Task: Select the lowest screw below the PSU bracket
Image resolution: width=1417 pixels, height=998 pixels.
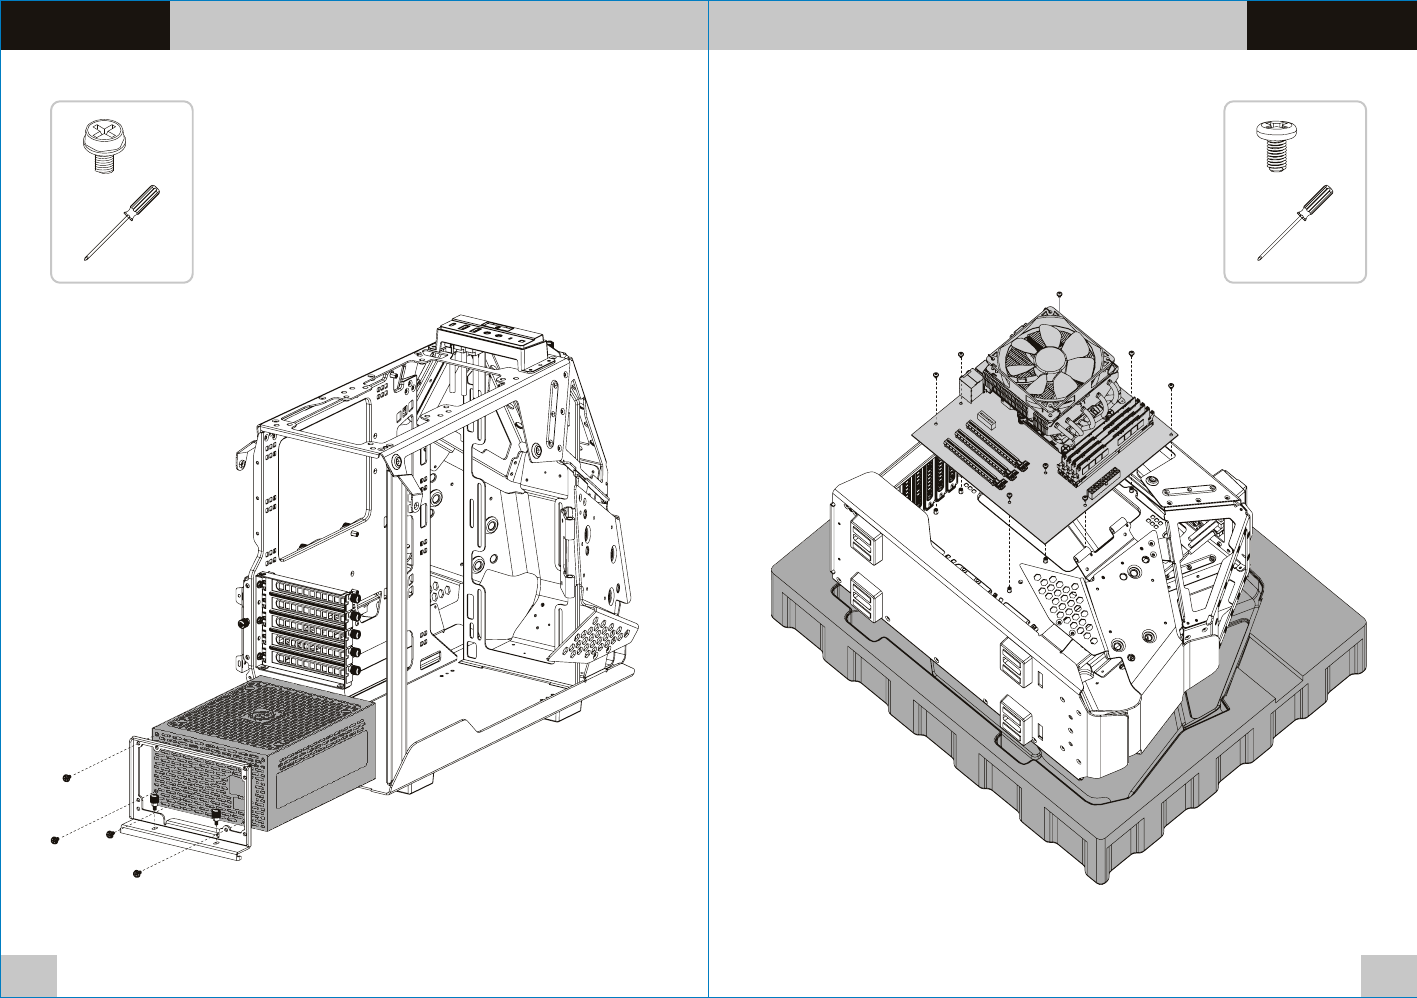Action: coord(138,875)
